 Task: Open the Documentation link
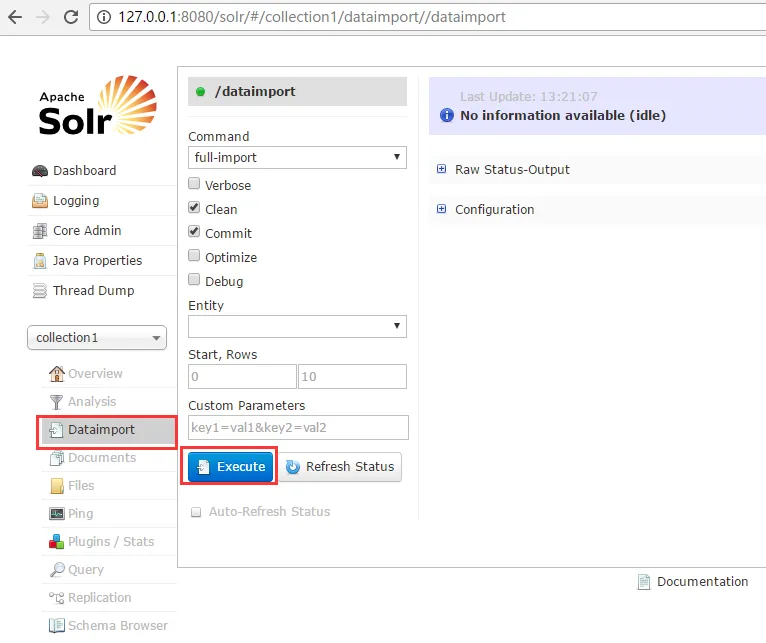tap(702, 581)
